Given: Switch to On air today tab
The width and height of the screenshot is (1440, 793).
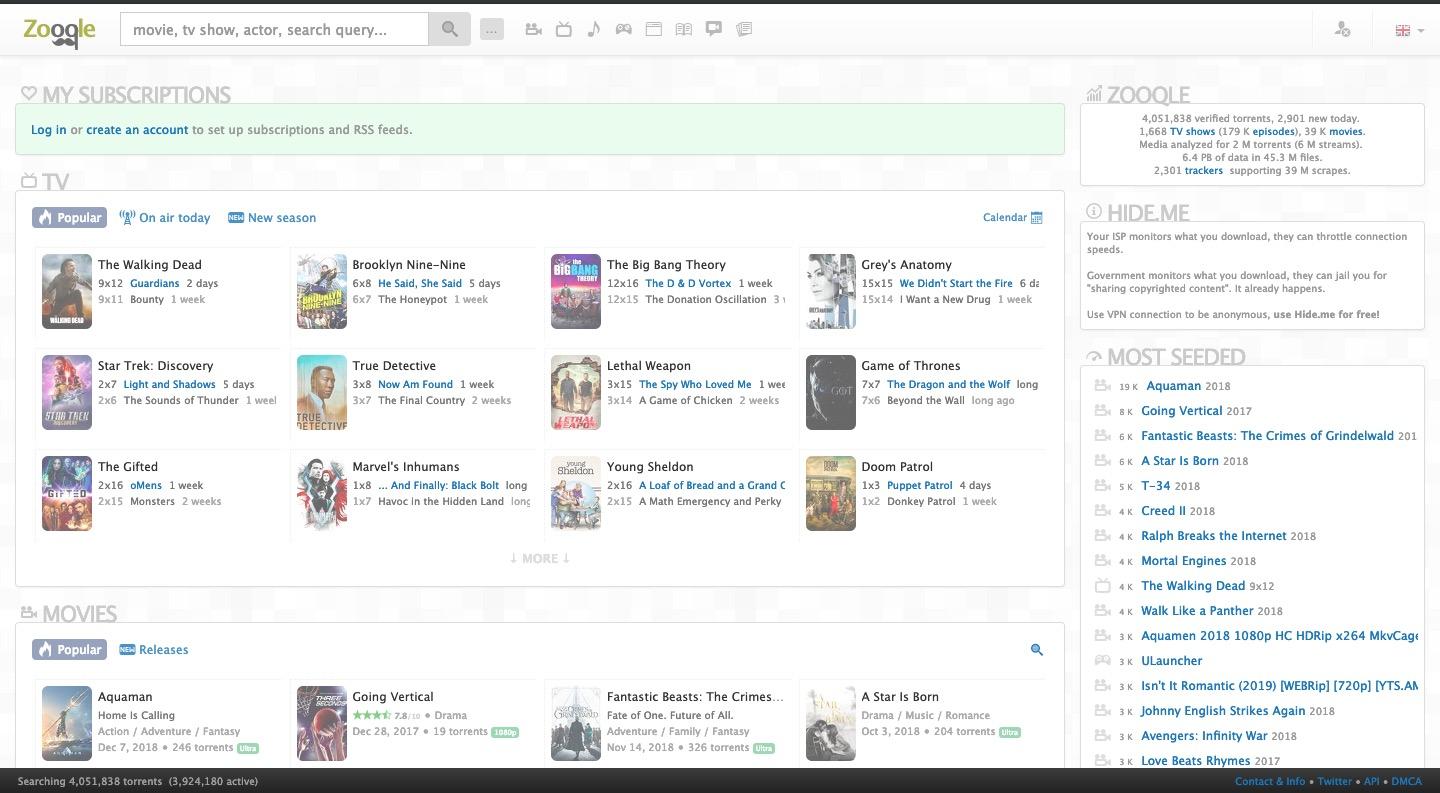Looking at the screenshot, I should pyautogui.click(x=165, y=217).
